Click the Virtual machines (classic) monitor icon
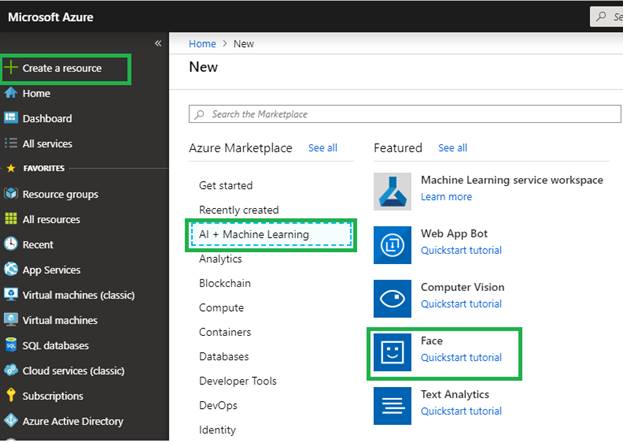The width and height of the screenshot is (623, 443). click(11, 294)
